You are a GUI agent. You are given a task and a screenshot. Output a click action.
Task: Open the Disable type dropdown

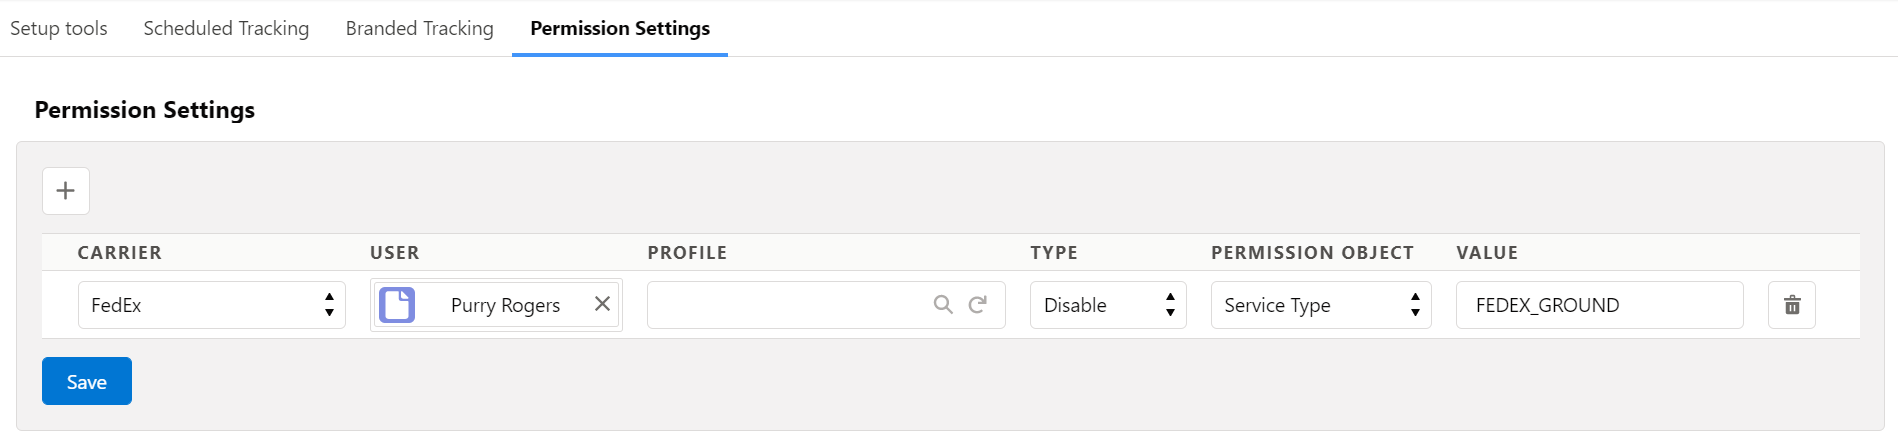(x=1108, y=305)
